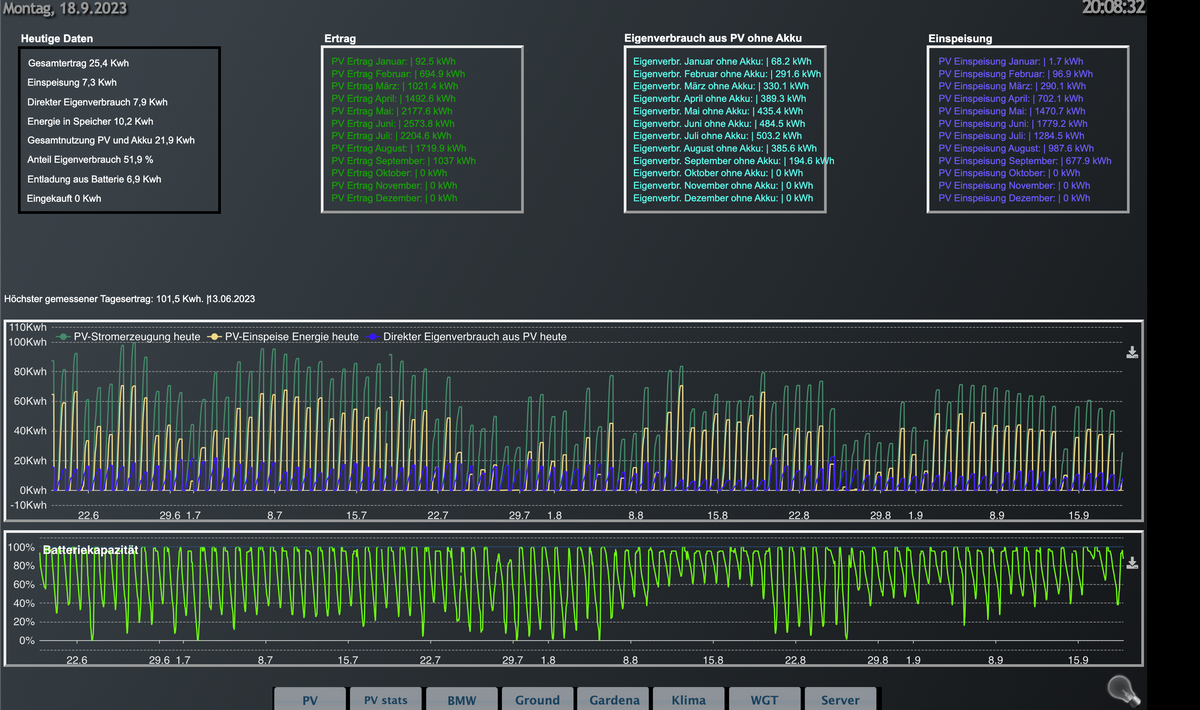Click Eigenverbr. Mai ohne Akku row

click(717, 111)
